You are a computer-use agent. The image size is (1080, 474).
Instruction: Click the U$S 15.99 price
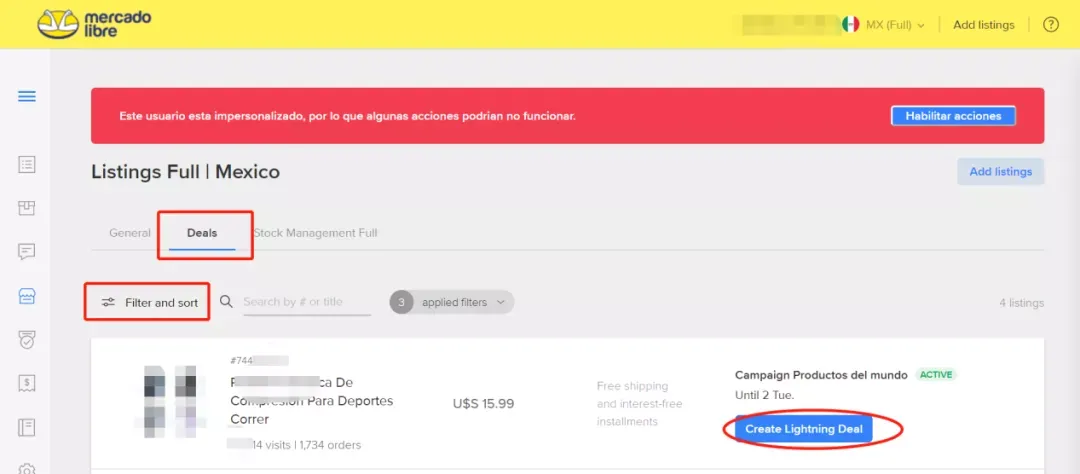[x=484, y=404]
